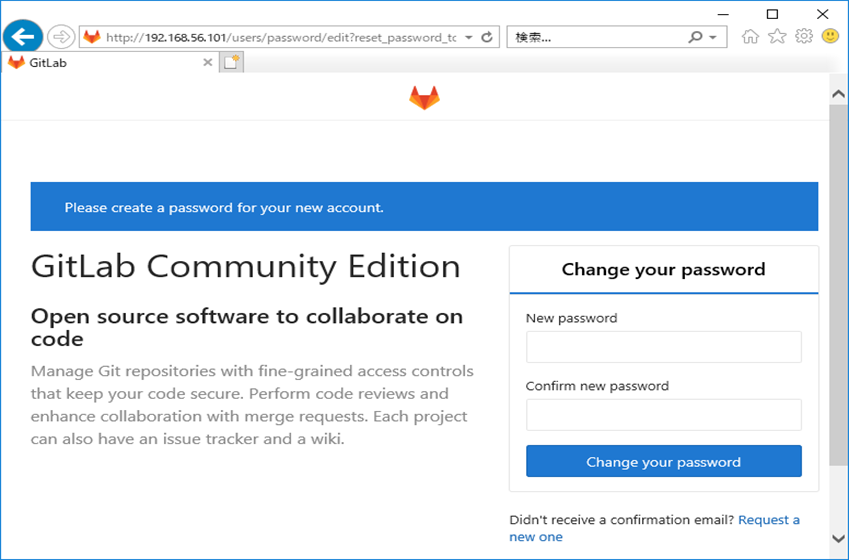Image resolution: width=849 pixels, height=560 pixels.
Task: Click the GitLab fox logo in page header
Action: click(424, 97)
